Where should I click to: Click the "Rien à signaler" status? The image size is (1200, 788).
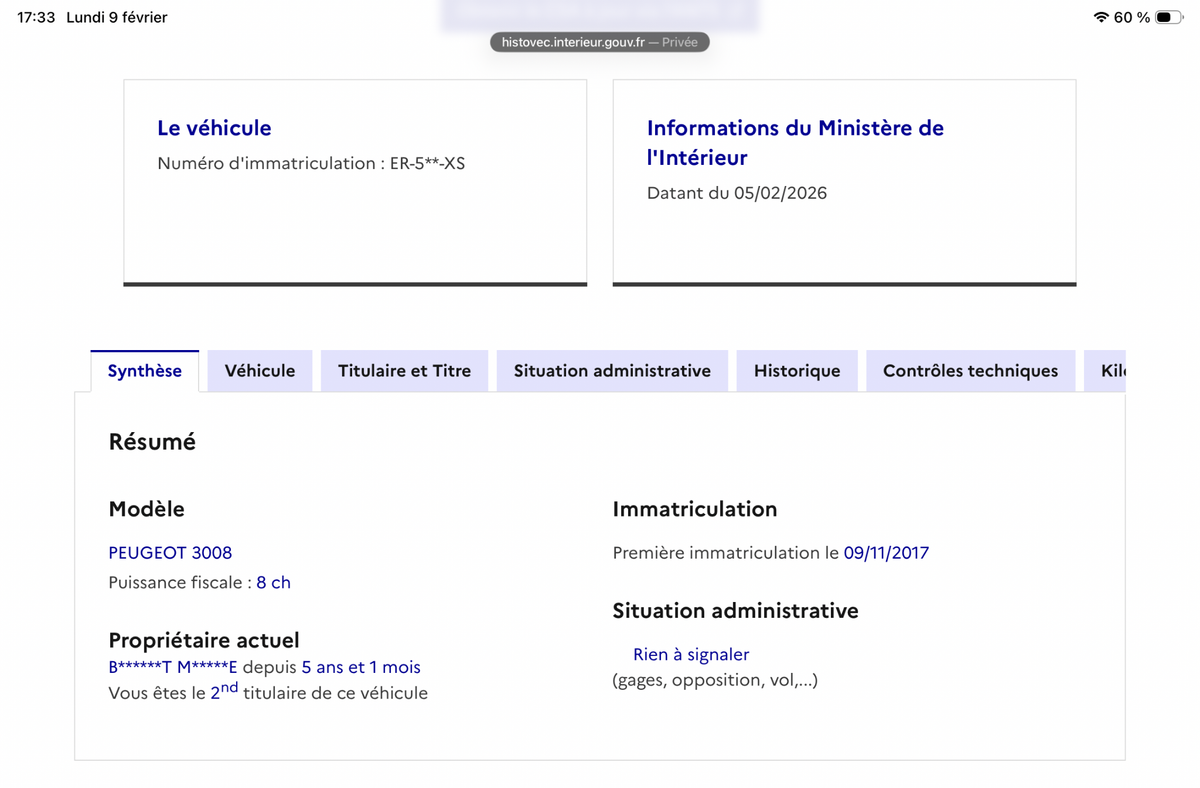[x=691, y=654]
